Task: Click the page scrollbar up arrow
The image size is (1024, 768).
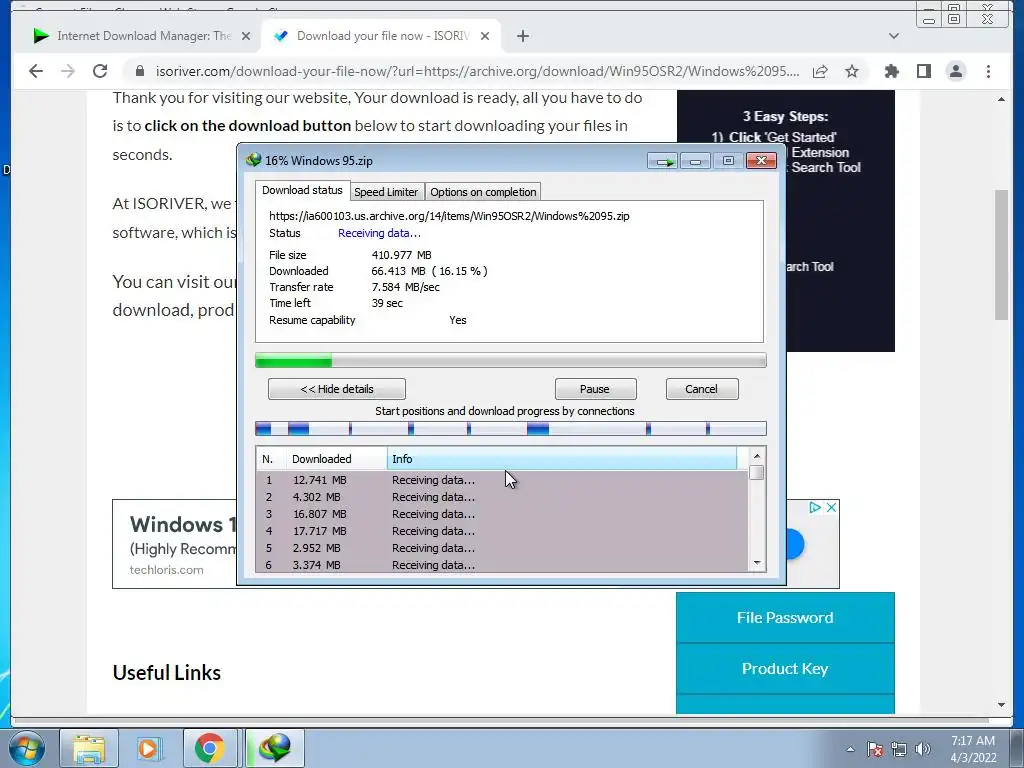Action: pyautogui.click(x=1001, y=99)
